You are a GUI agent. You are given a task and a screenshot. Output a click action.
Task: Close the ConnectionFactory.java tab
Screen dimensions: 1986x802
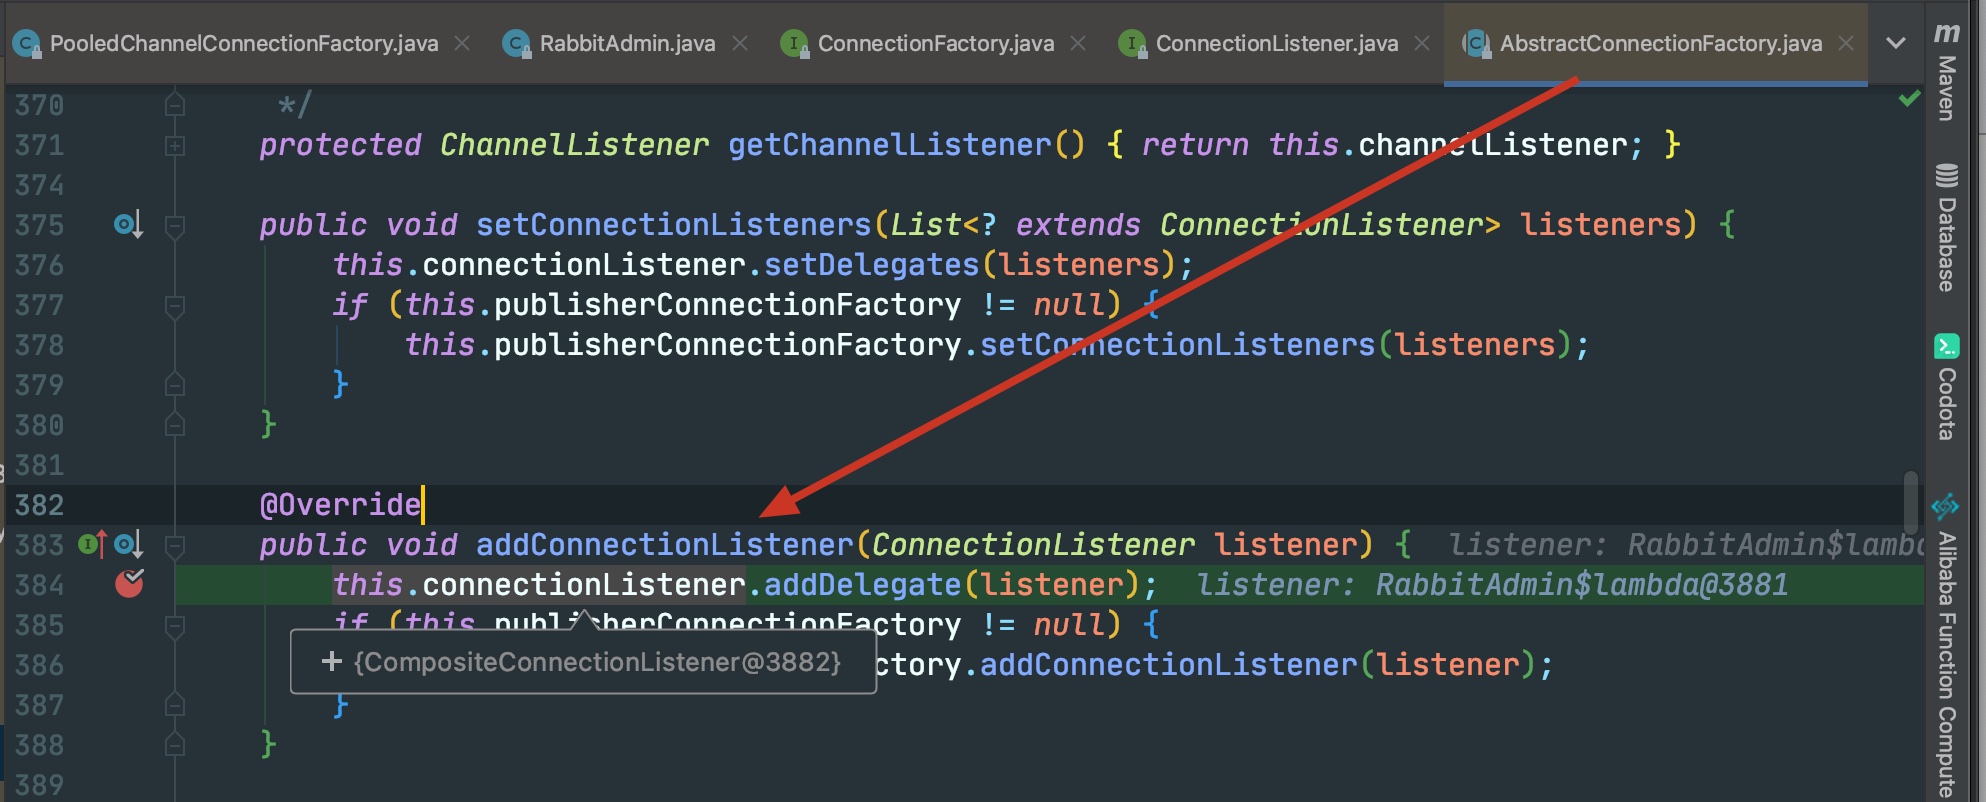1078,43
